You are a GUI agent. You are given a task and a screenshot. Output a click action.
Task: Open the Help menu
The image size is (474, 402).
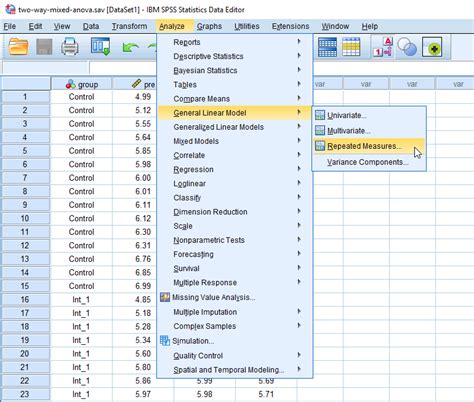pos(370,26)
